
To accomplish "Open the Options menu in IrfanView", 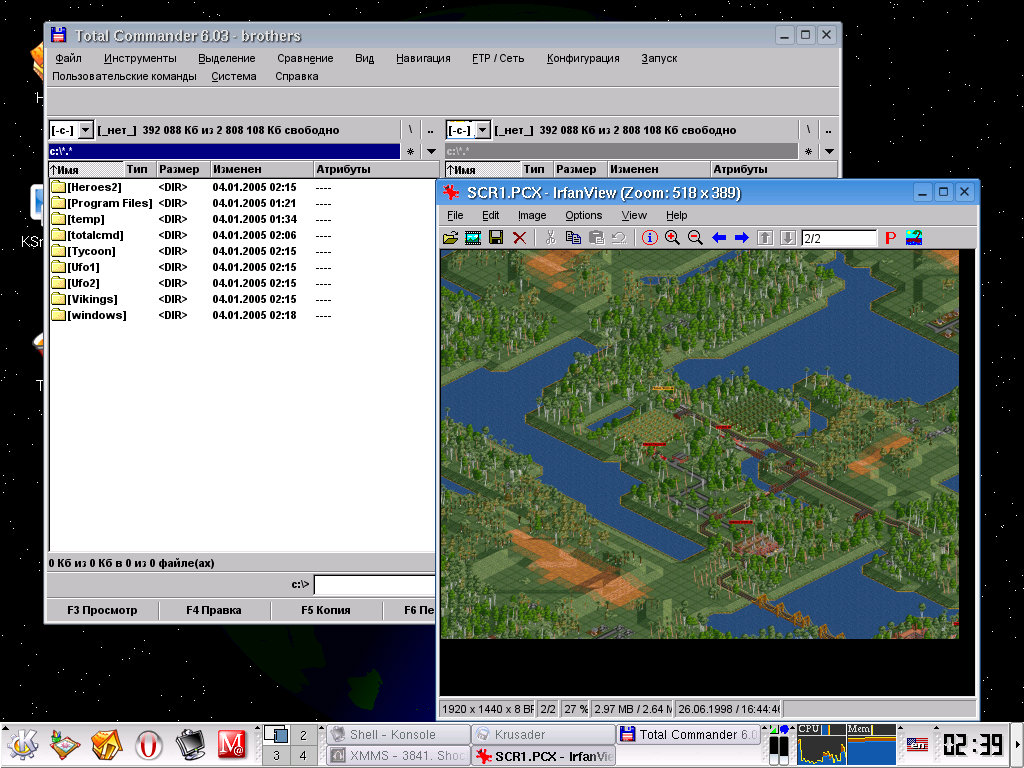I will 583,215.
